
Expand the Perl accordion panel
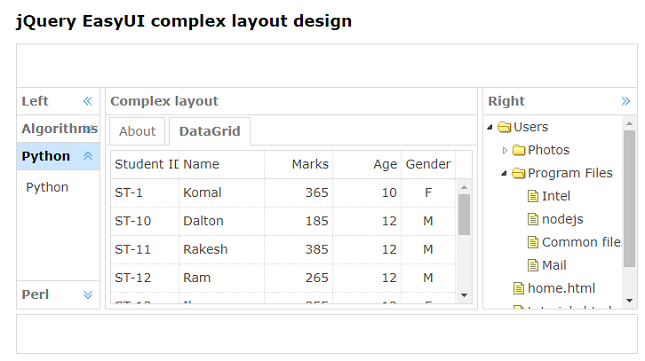coord(88,295)
